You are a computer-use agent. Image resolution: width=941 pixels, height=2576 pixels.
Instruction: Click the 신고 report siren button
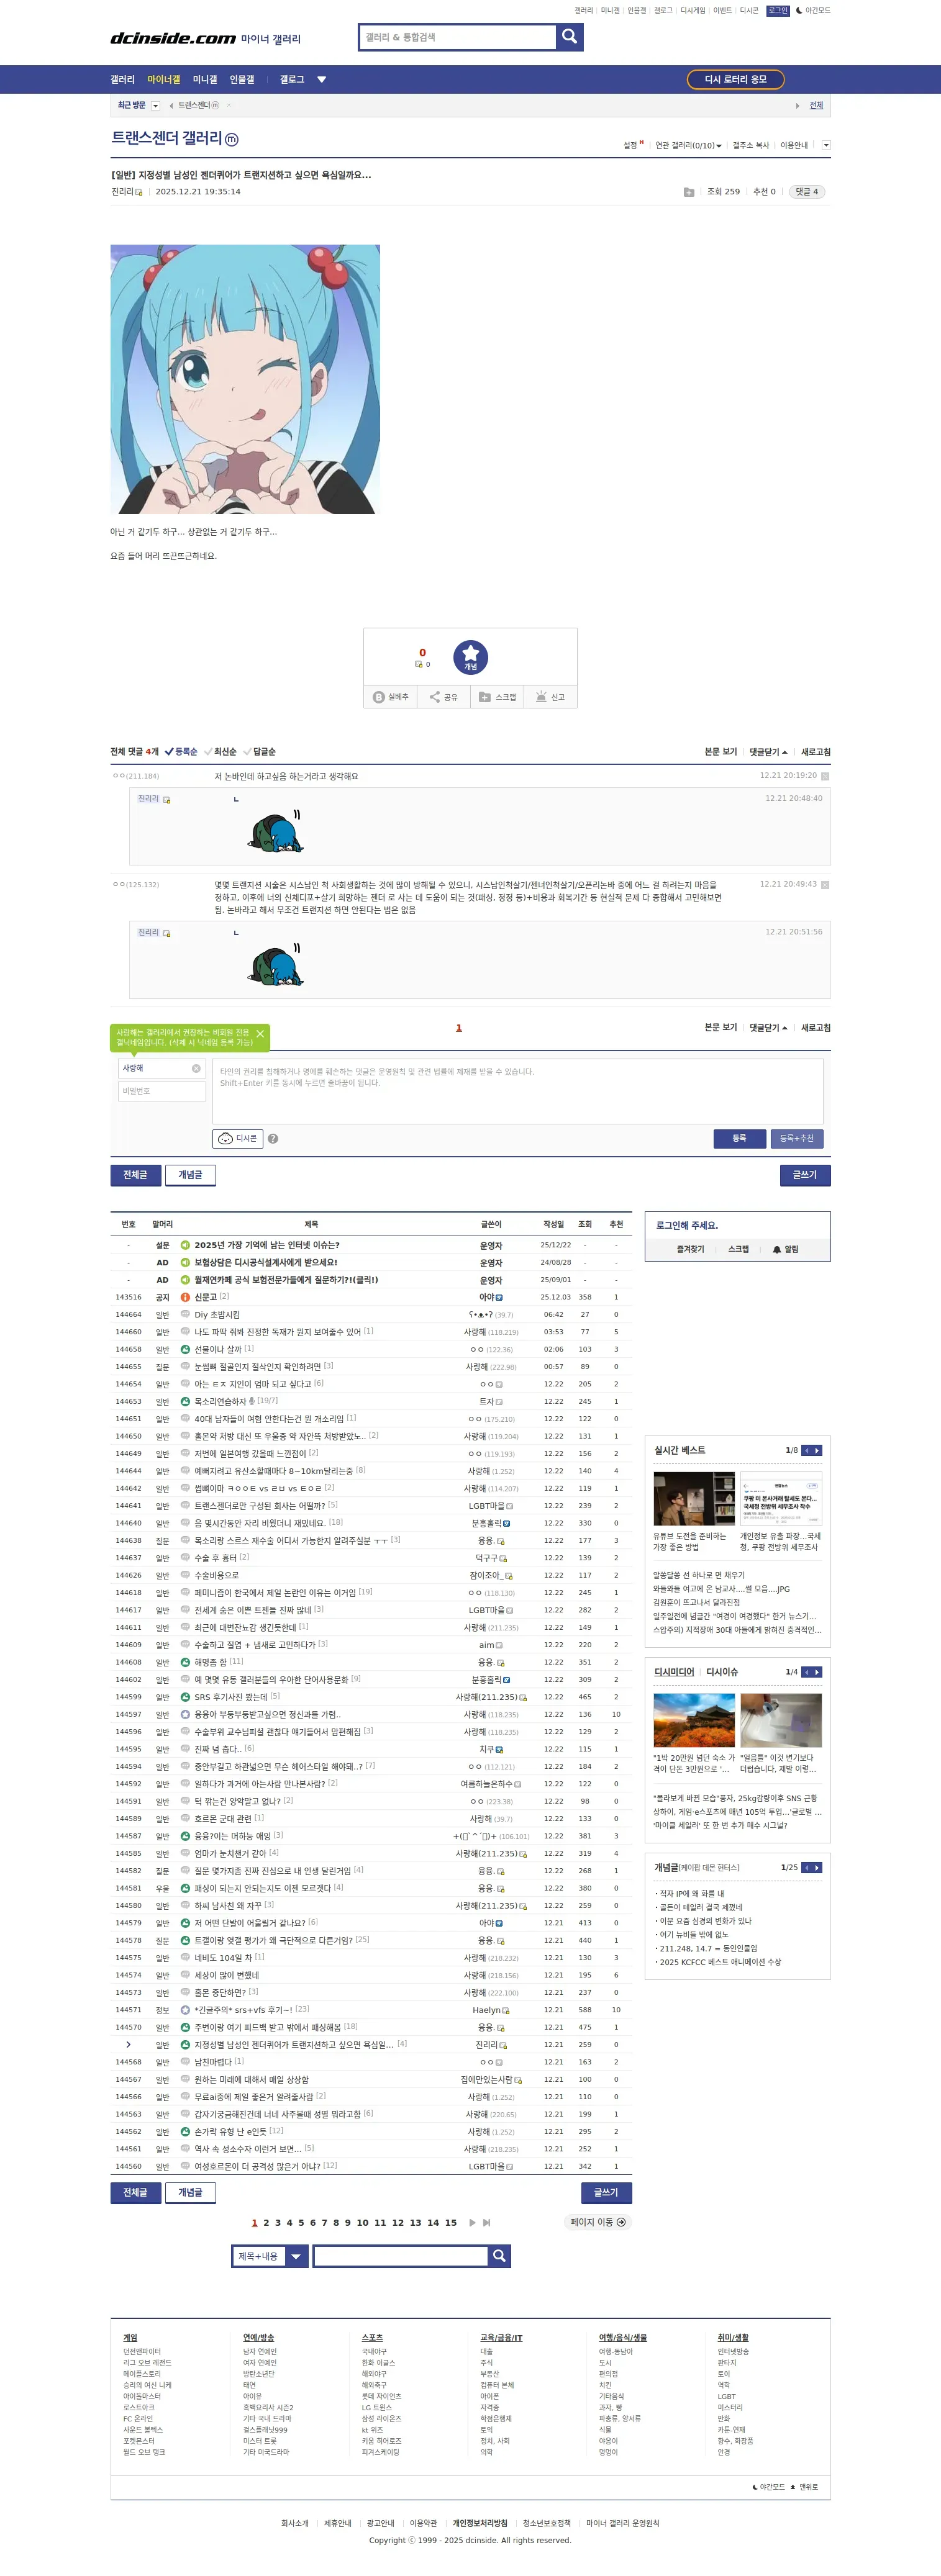point(550,697)
